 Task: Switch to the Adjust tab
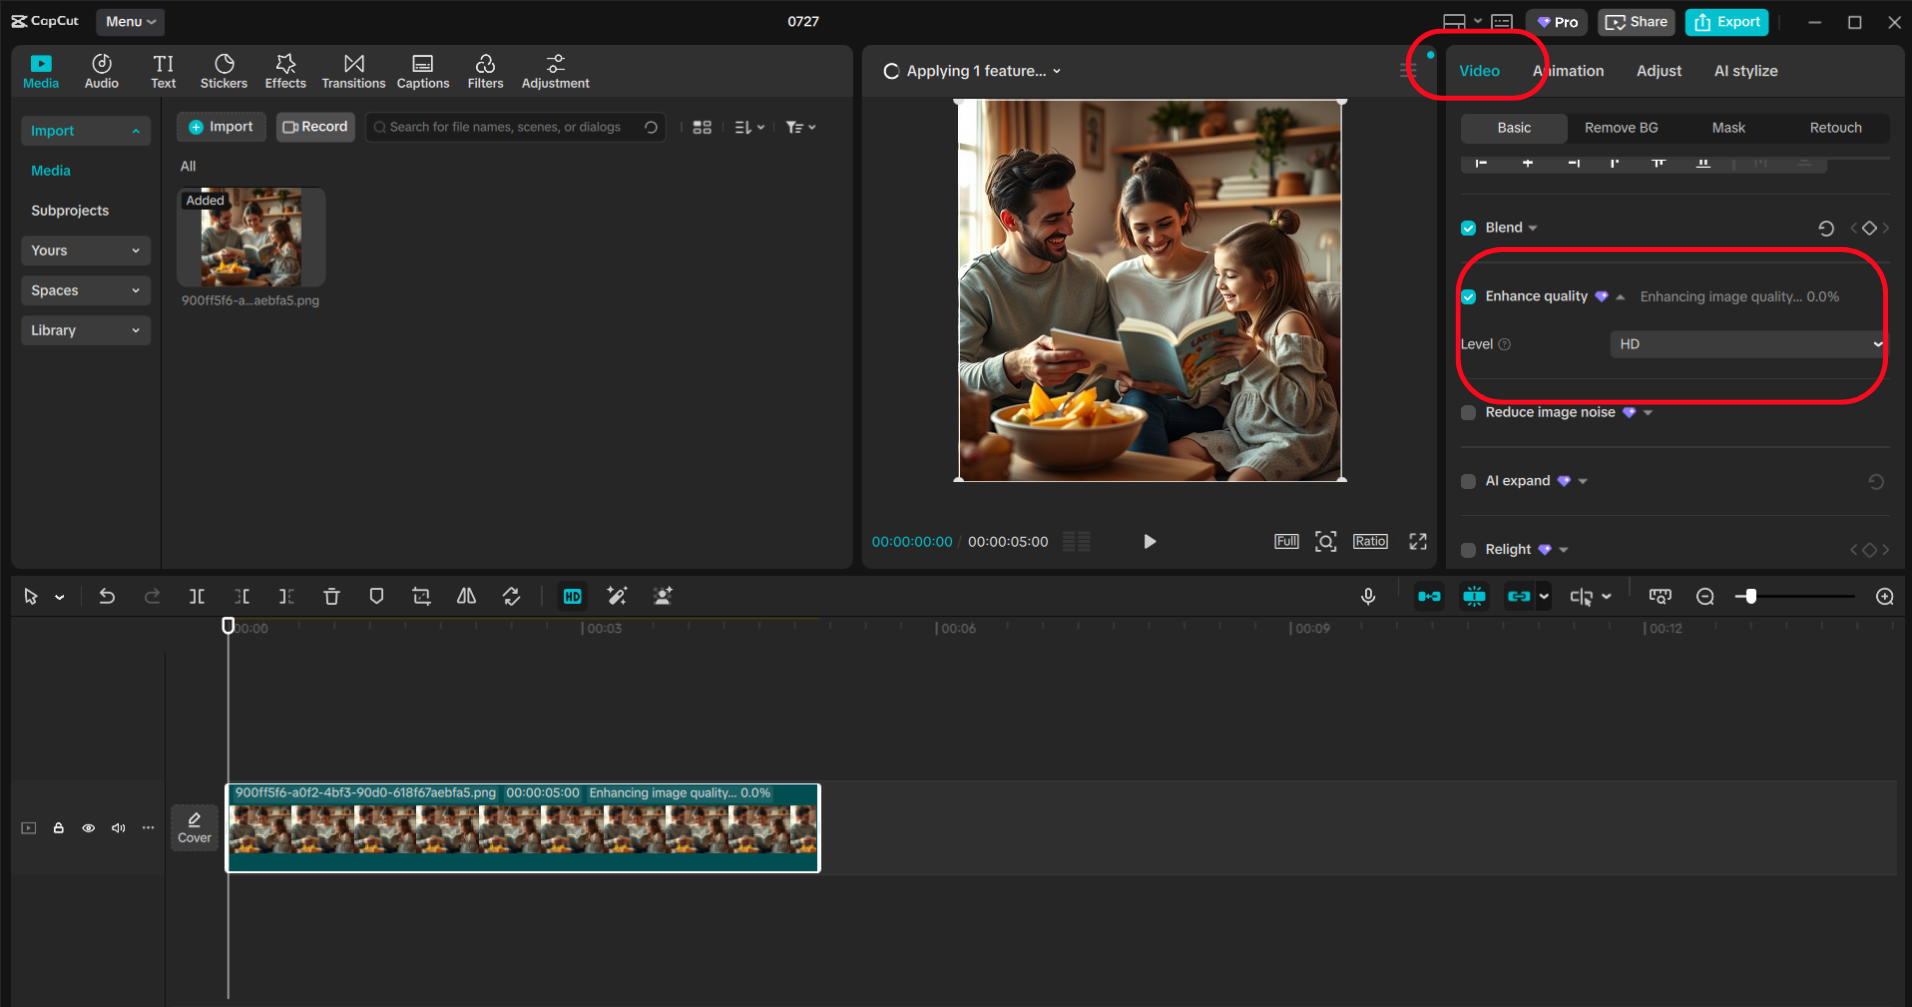[1658, 71]
